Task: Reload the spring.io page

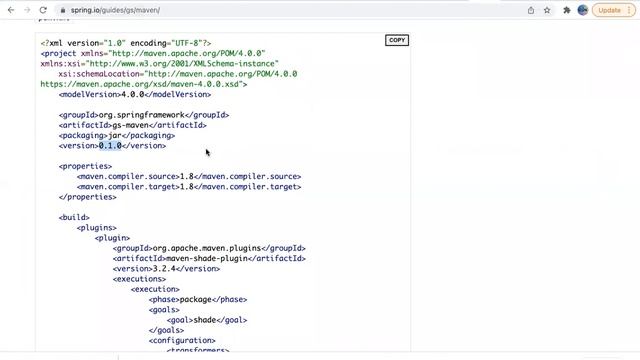Action: click(x=43, y=10)
